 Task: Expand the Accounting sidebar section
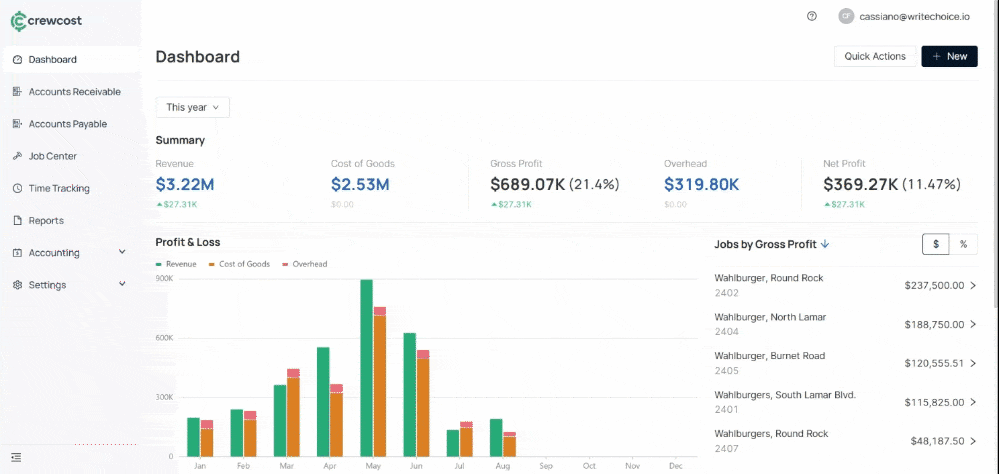[x=122, y=253]
